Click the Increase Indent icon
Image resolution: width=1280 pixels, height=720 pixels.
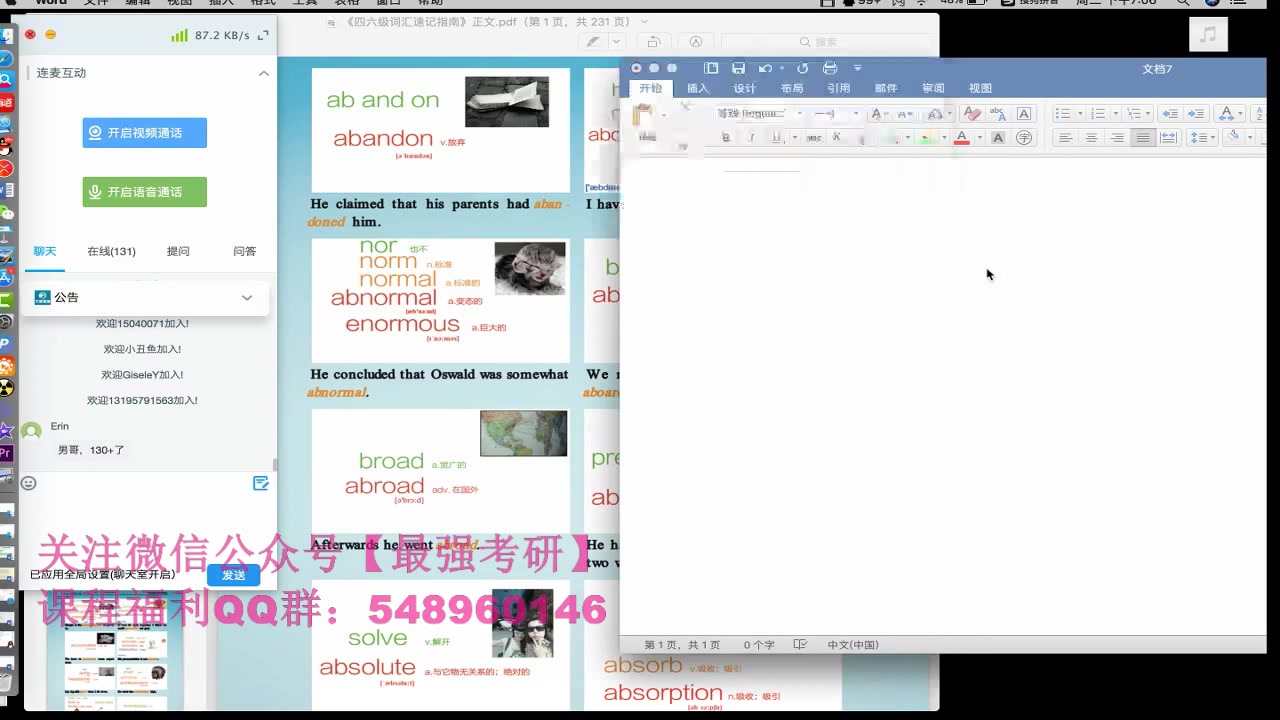pyautogui.click(x=1195, y=114)
